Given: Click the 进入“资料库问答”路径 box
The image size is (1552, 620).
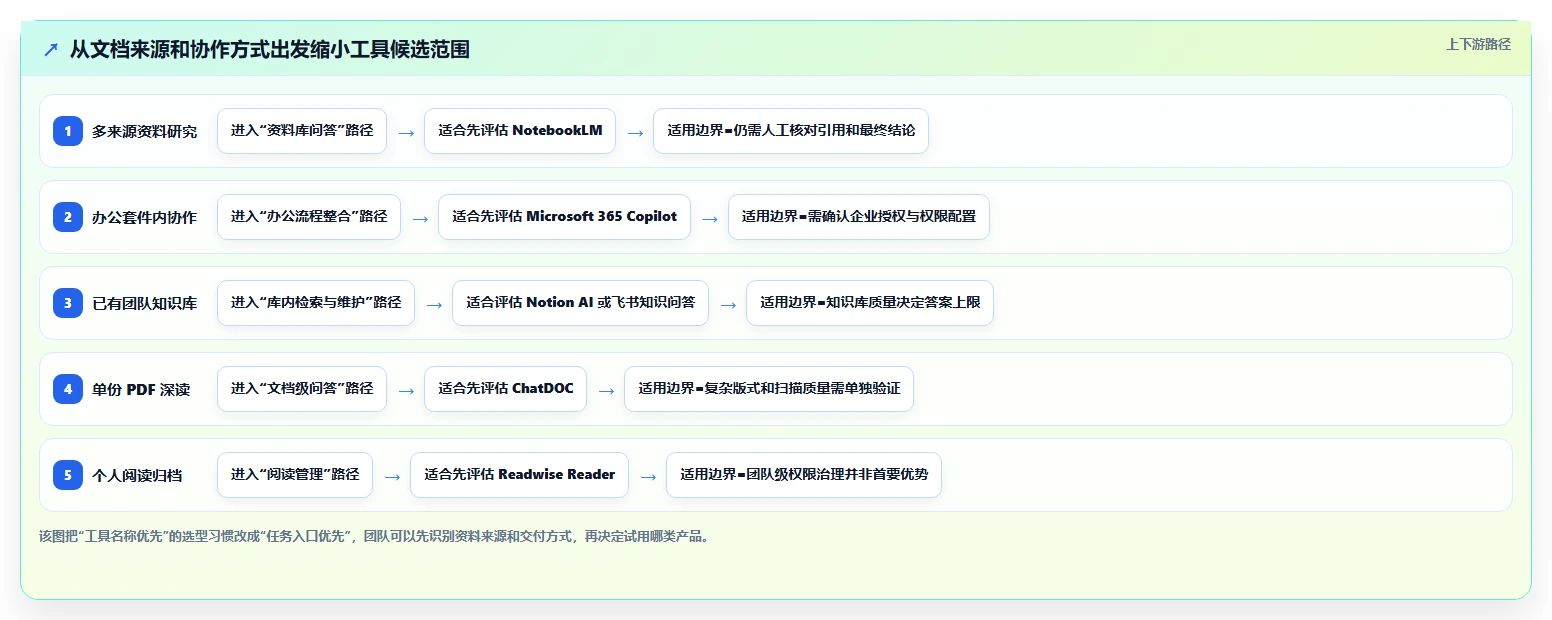Looking at the screenshot, I should pos(302,131).
